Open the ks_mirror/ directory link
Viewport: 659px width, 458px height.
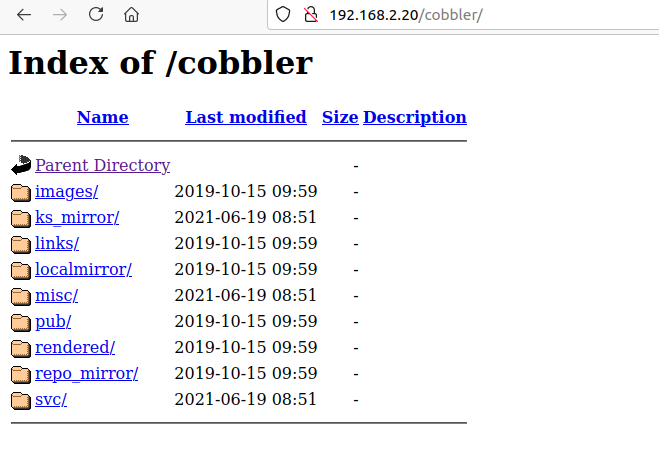pyautogui.click(x=77, y=218)
